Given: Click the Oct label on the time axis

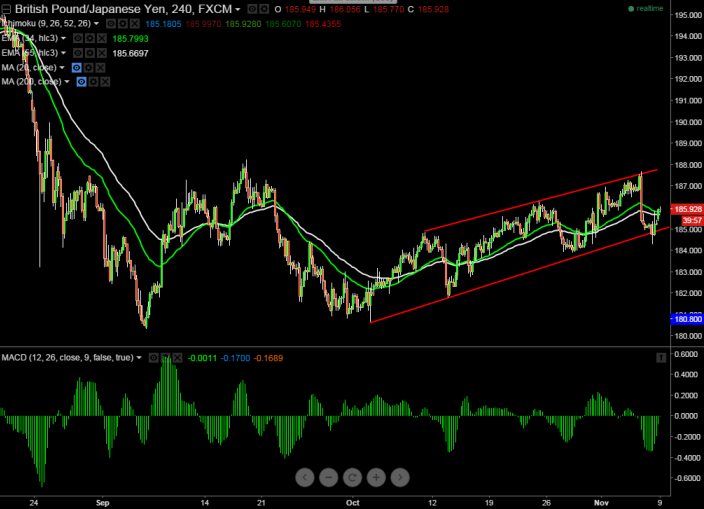Looking at the screenshot, I should (x=353, y=503).
